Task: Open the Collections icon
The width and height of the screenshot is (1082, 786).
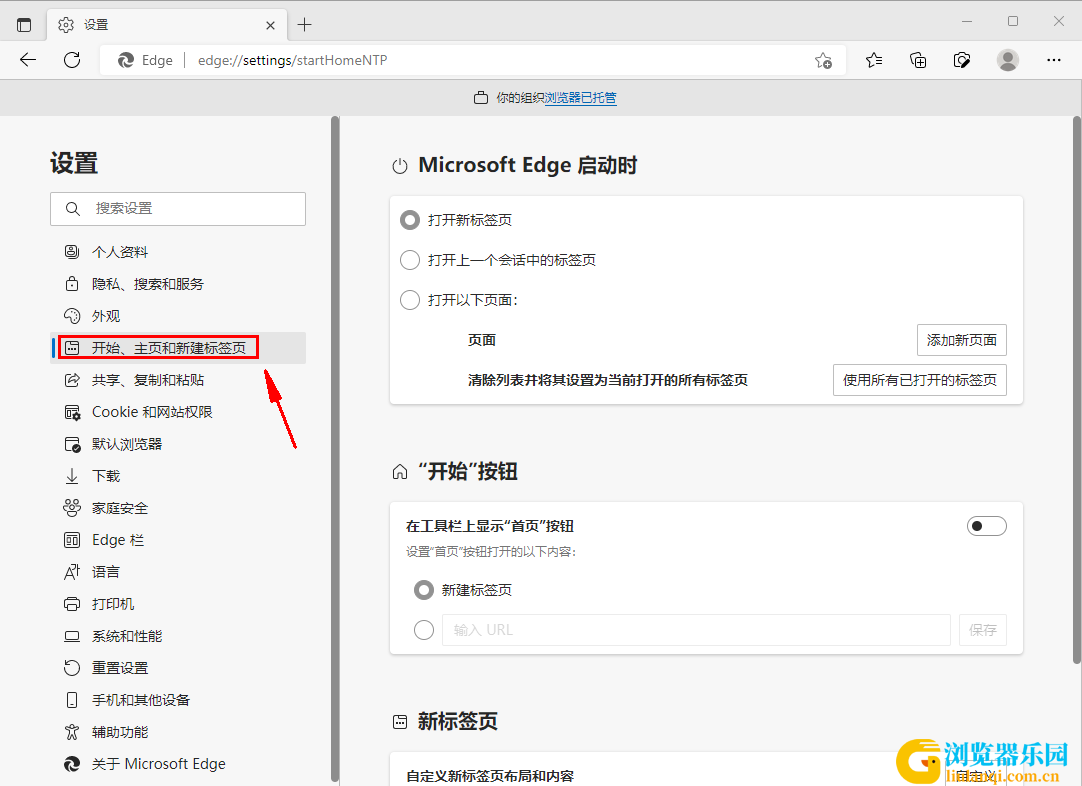Action: point(918,61)
